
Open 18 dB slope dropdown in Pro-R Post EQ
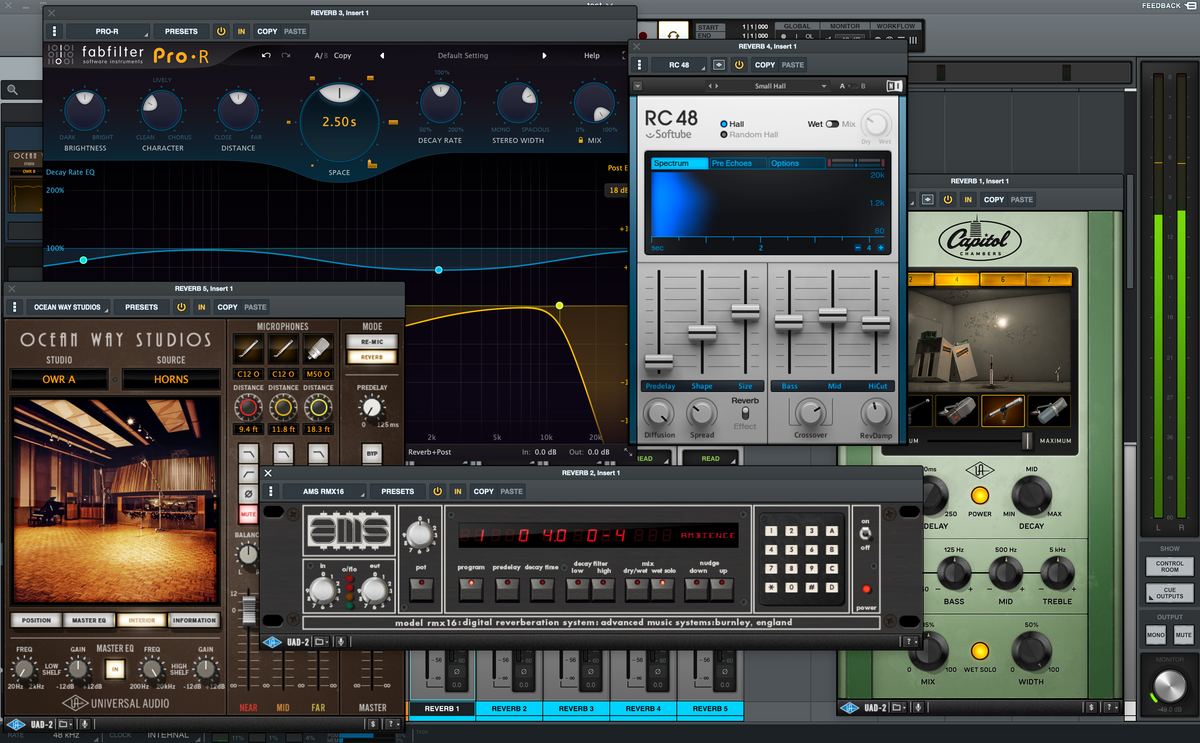pyautogui.click(x=617, y=190)
